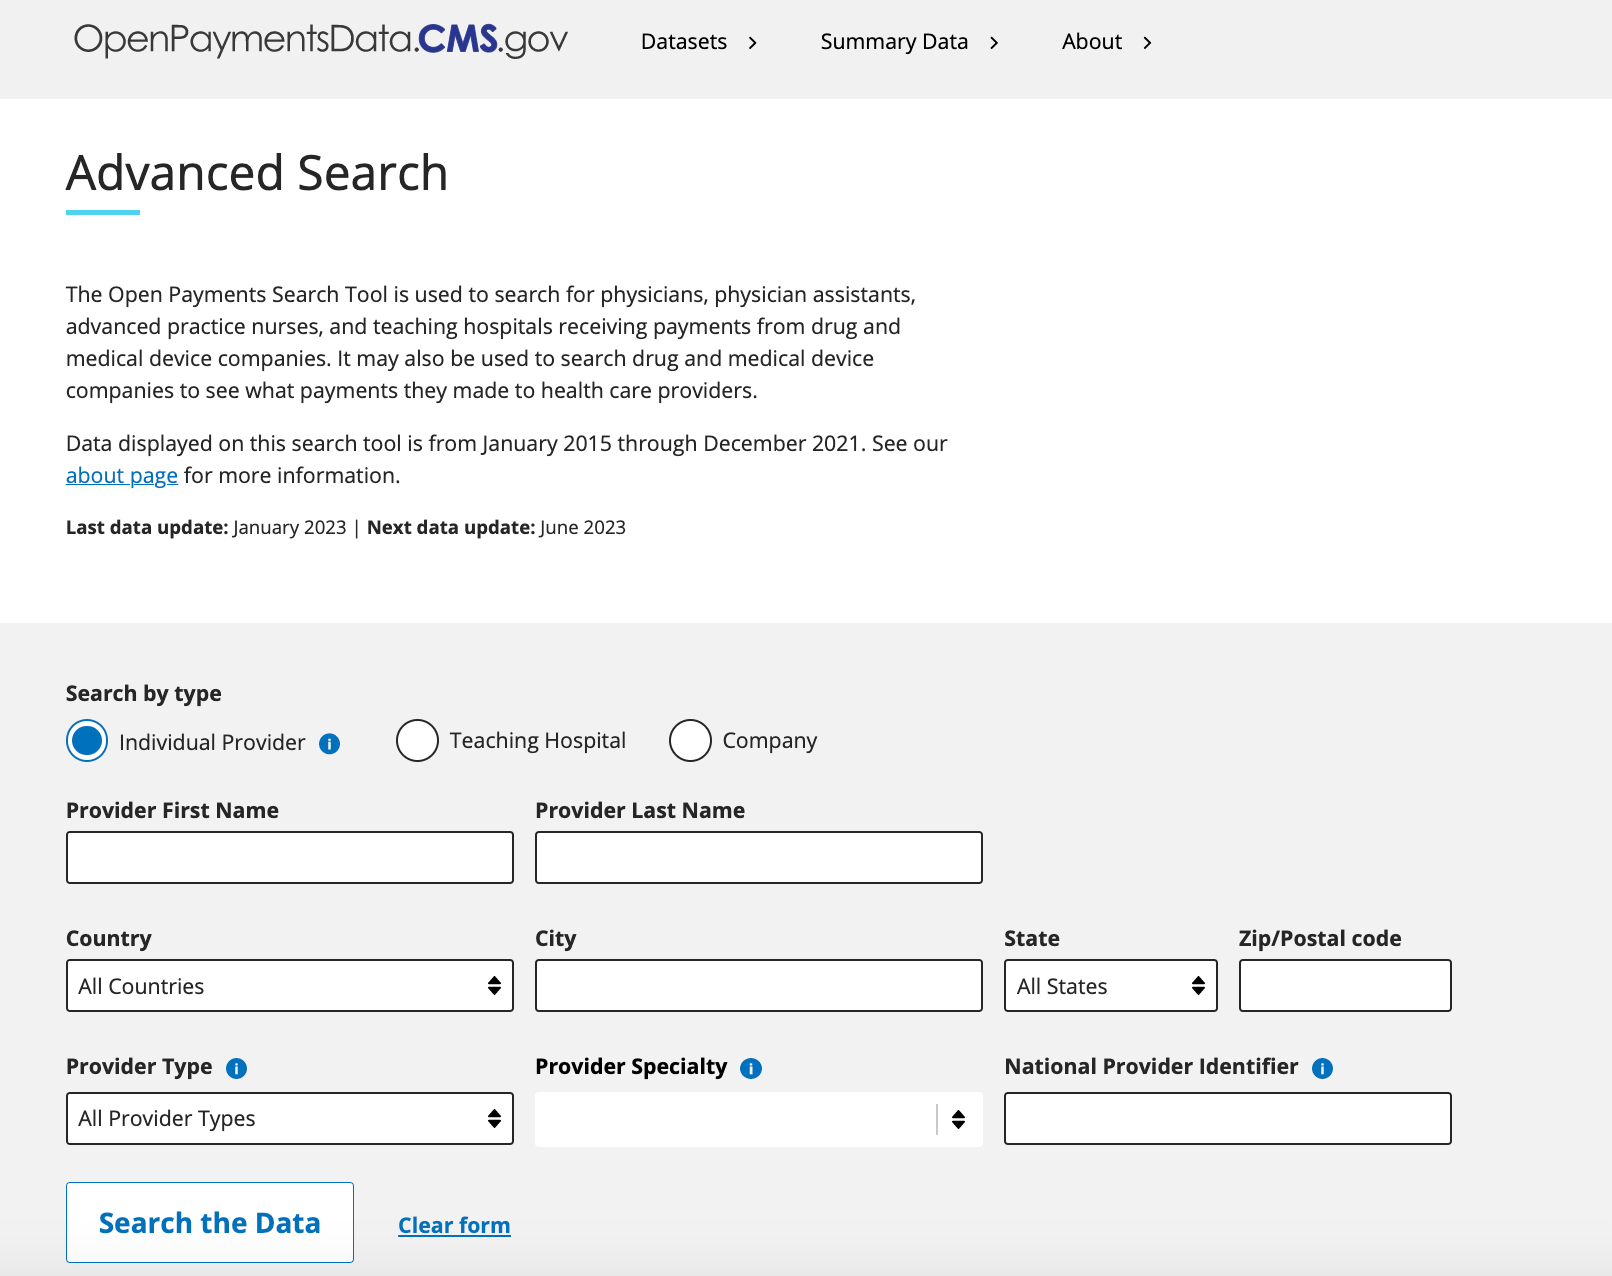Follow the about page link
Image resolution: width=1612 pixels, height=1276 pixels.
tap(122, 476)
